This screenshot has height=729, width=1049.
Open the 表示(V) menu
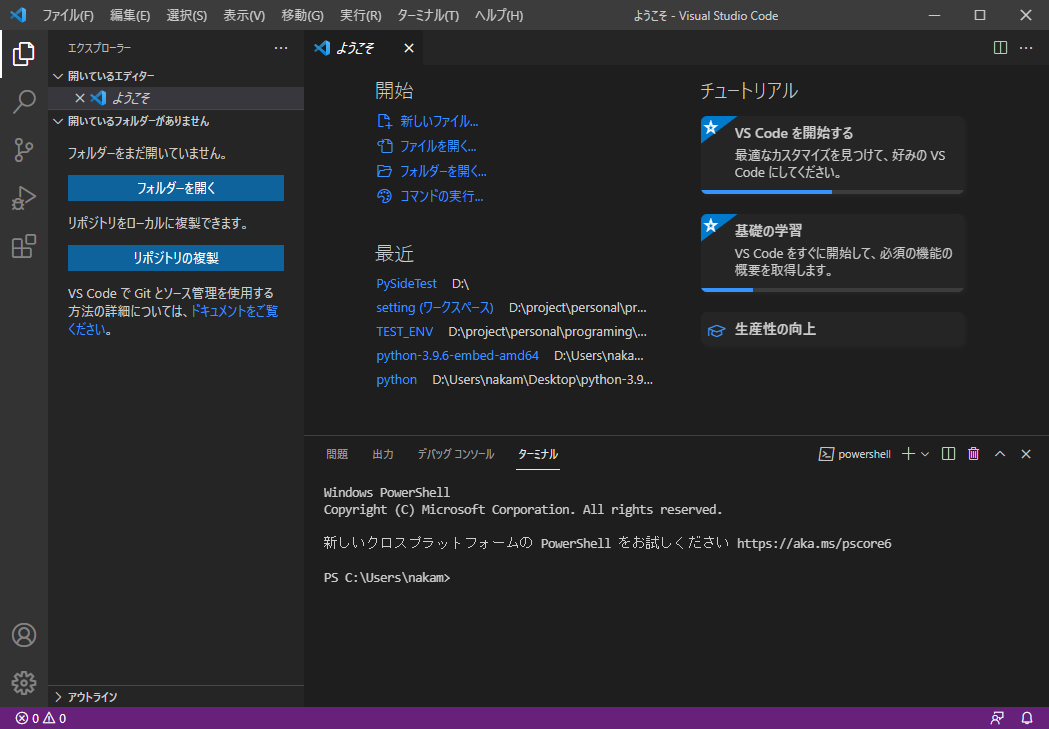[244, 15]
